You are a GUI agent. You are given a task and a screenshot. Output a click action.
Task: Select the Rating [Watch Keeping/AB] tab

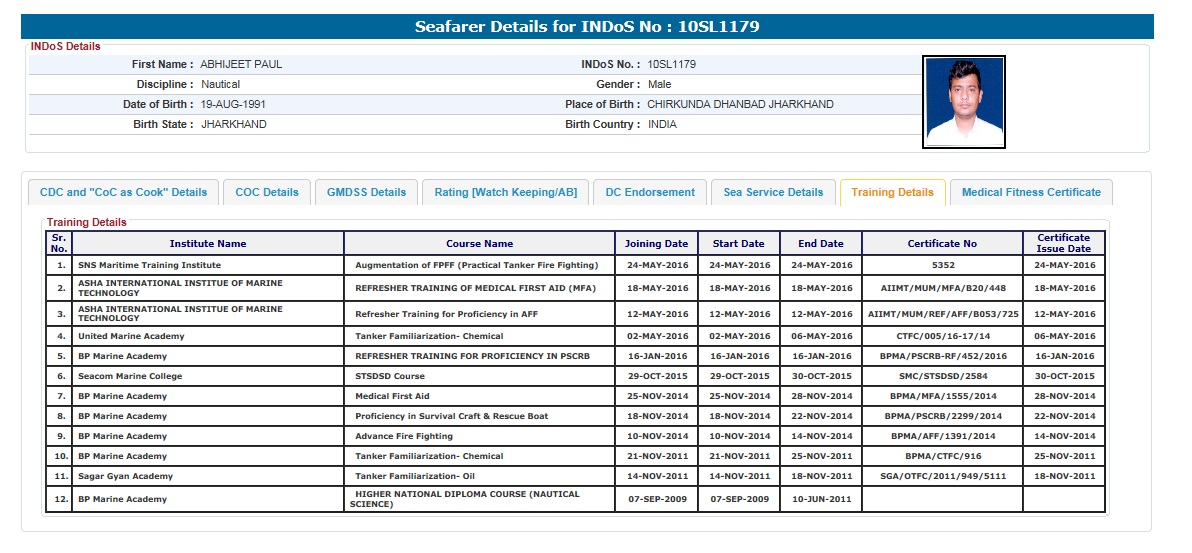pos(505,192)
